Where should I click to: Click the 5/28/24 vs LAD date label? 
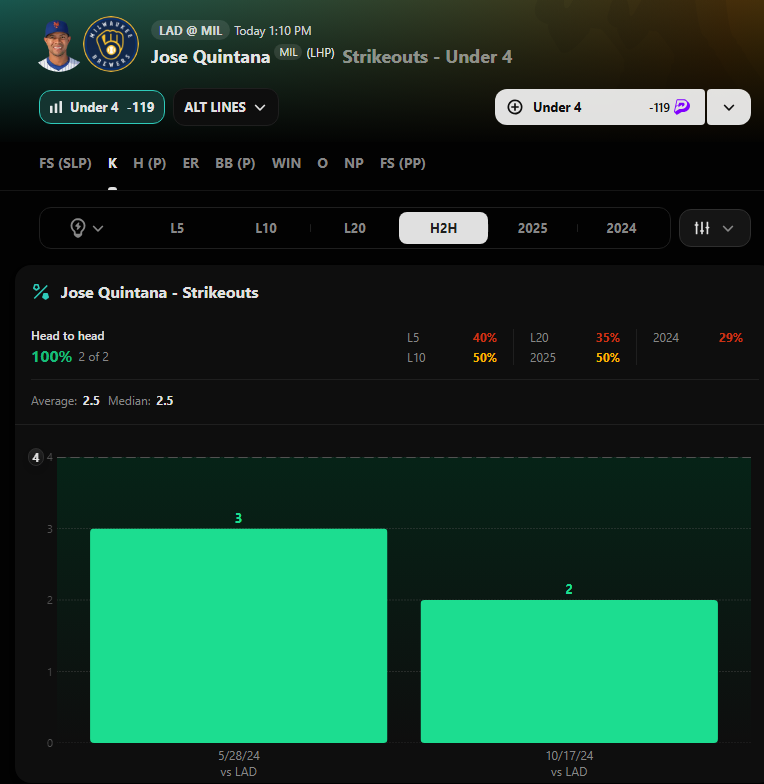pos(238,763)
